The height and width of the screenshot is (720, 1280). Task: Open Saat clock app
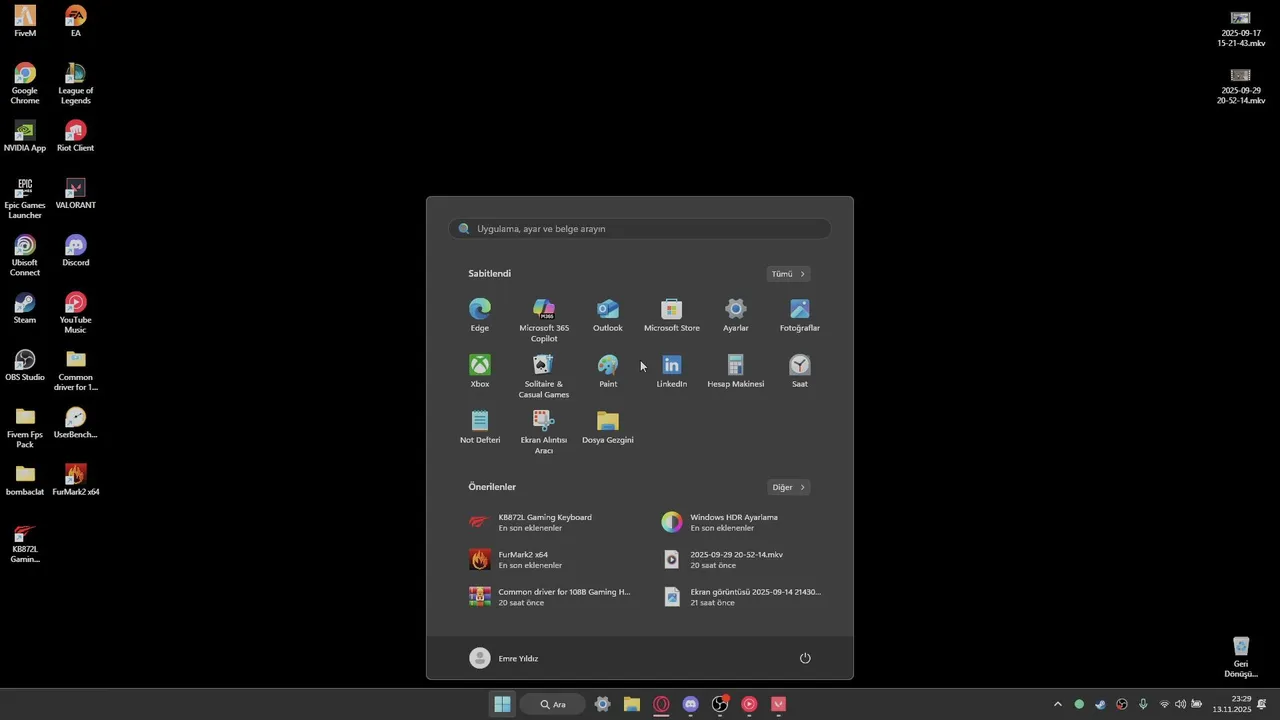800,370
